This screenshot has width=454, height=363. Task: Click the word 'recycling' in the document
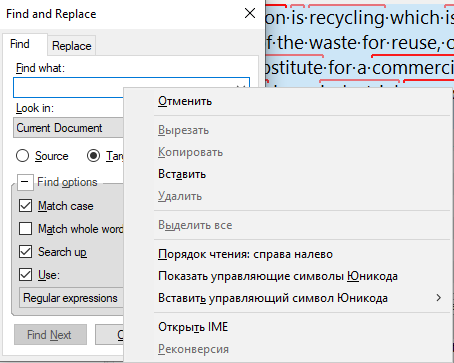coord(347,18)
